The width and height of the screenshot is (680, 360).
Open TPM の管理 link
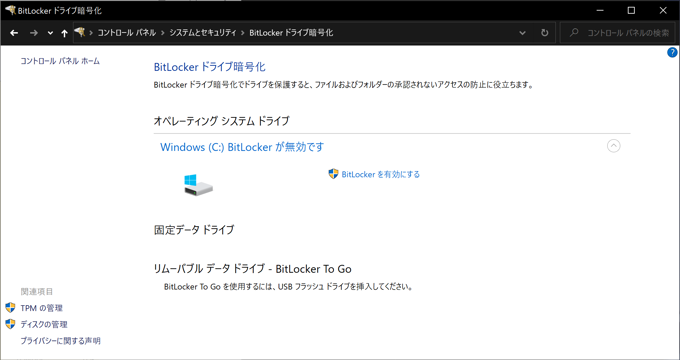(x=42, y=308)
